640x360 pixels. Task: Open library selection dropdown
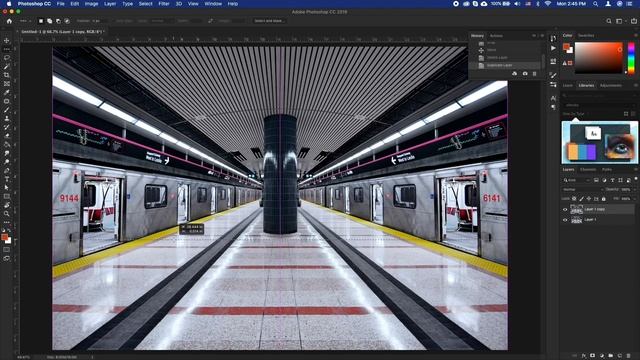click(x=599, y=105)
